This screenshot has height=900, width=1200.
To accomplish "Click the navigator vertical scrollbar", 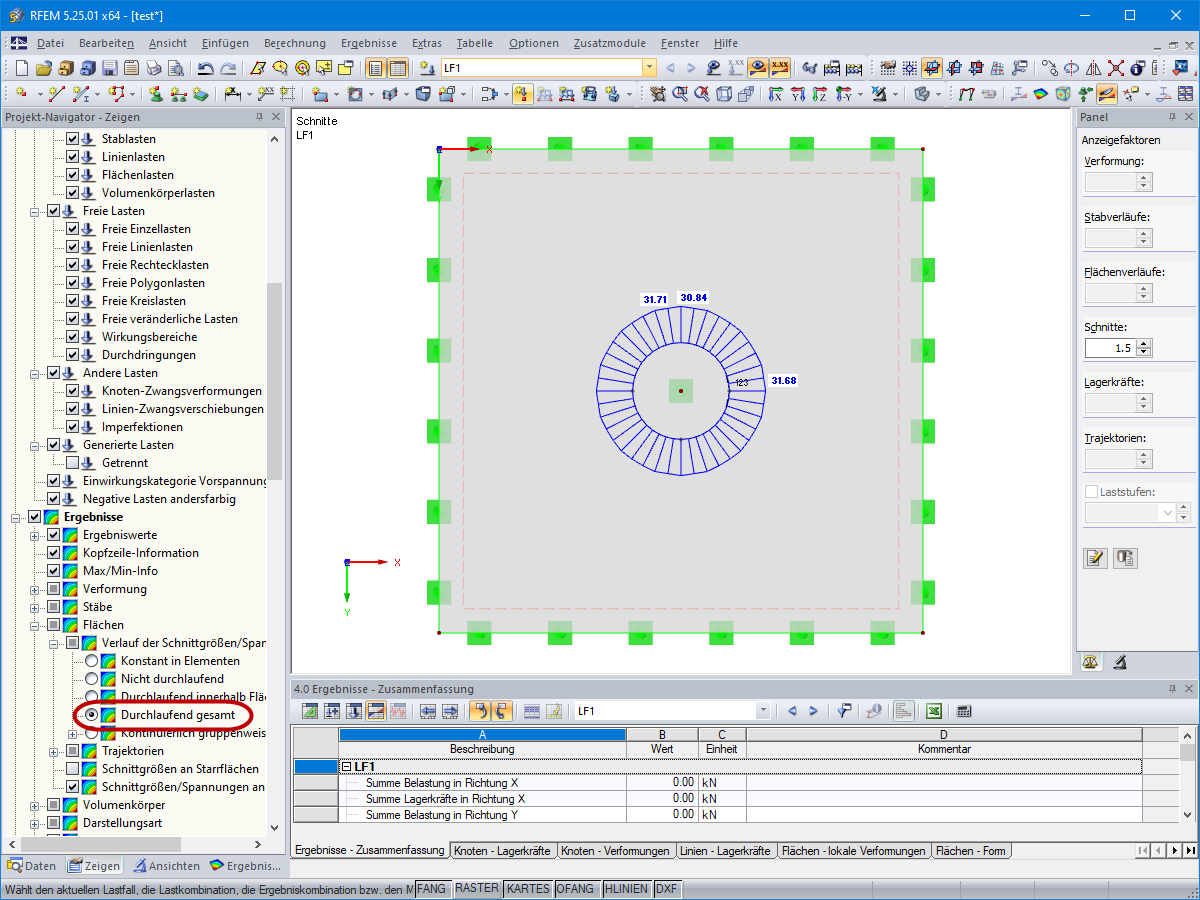I will 275,380.
